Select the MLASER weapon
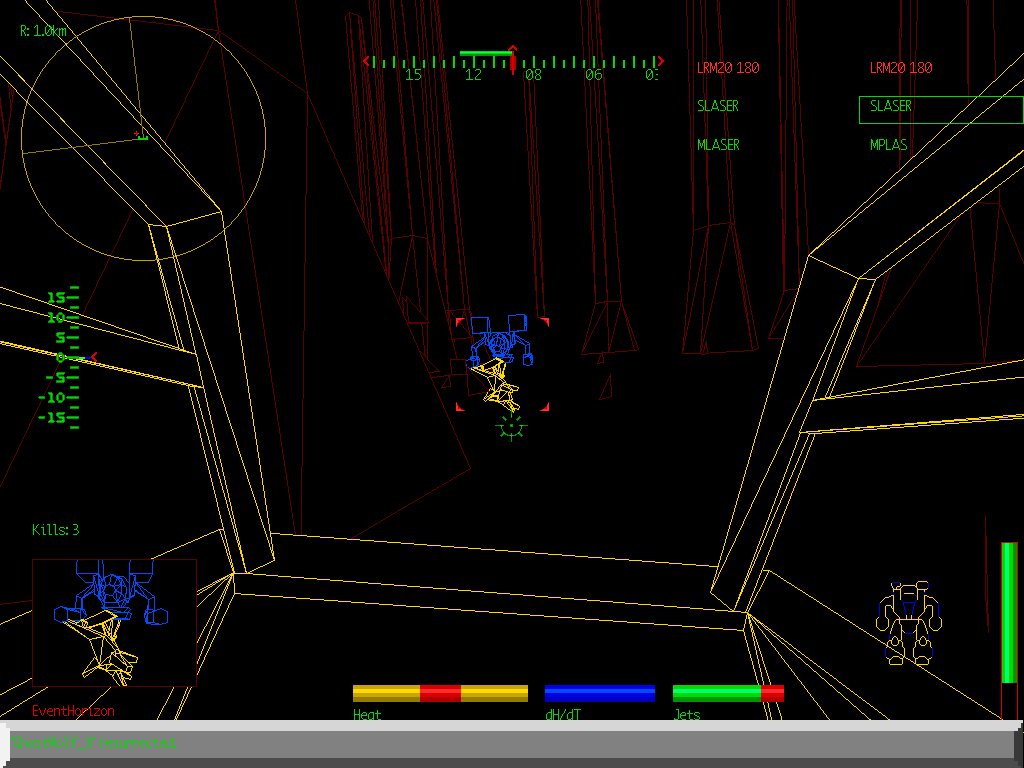The image size is (1024, 768). [718, 145]
